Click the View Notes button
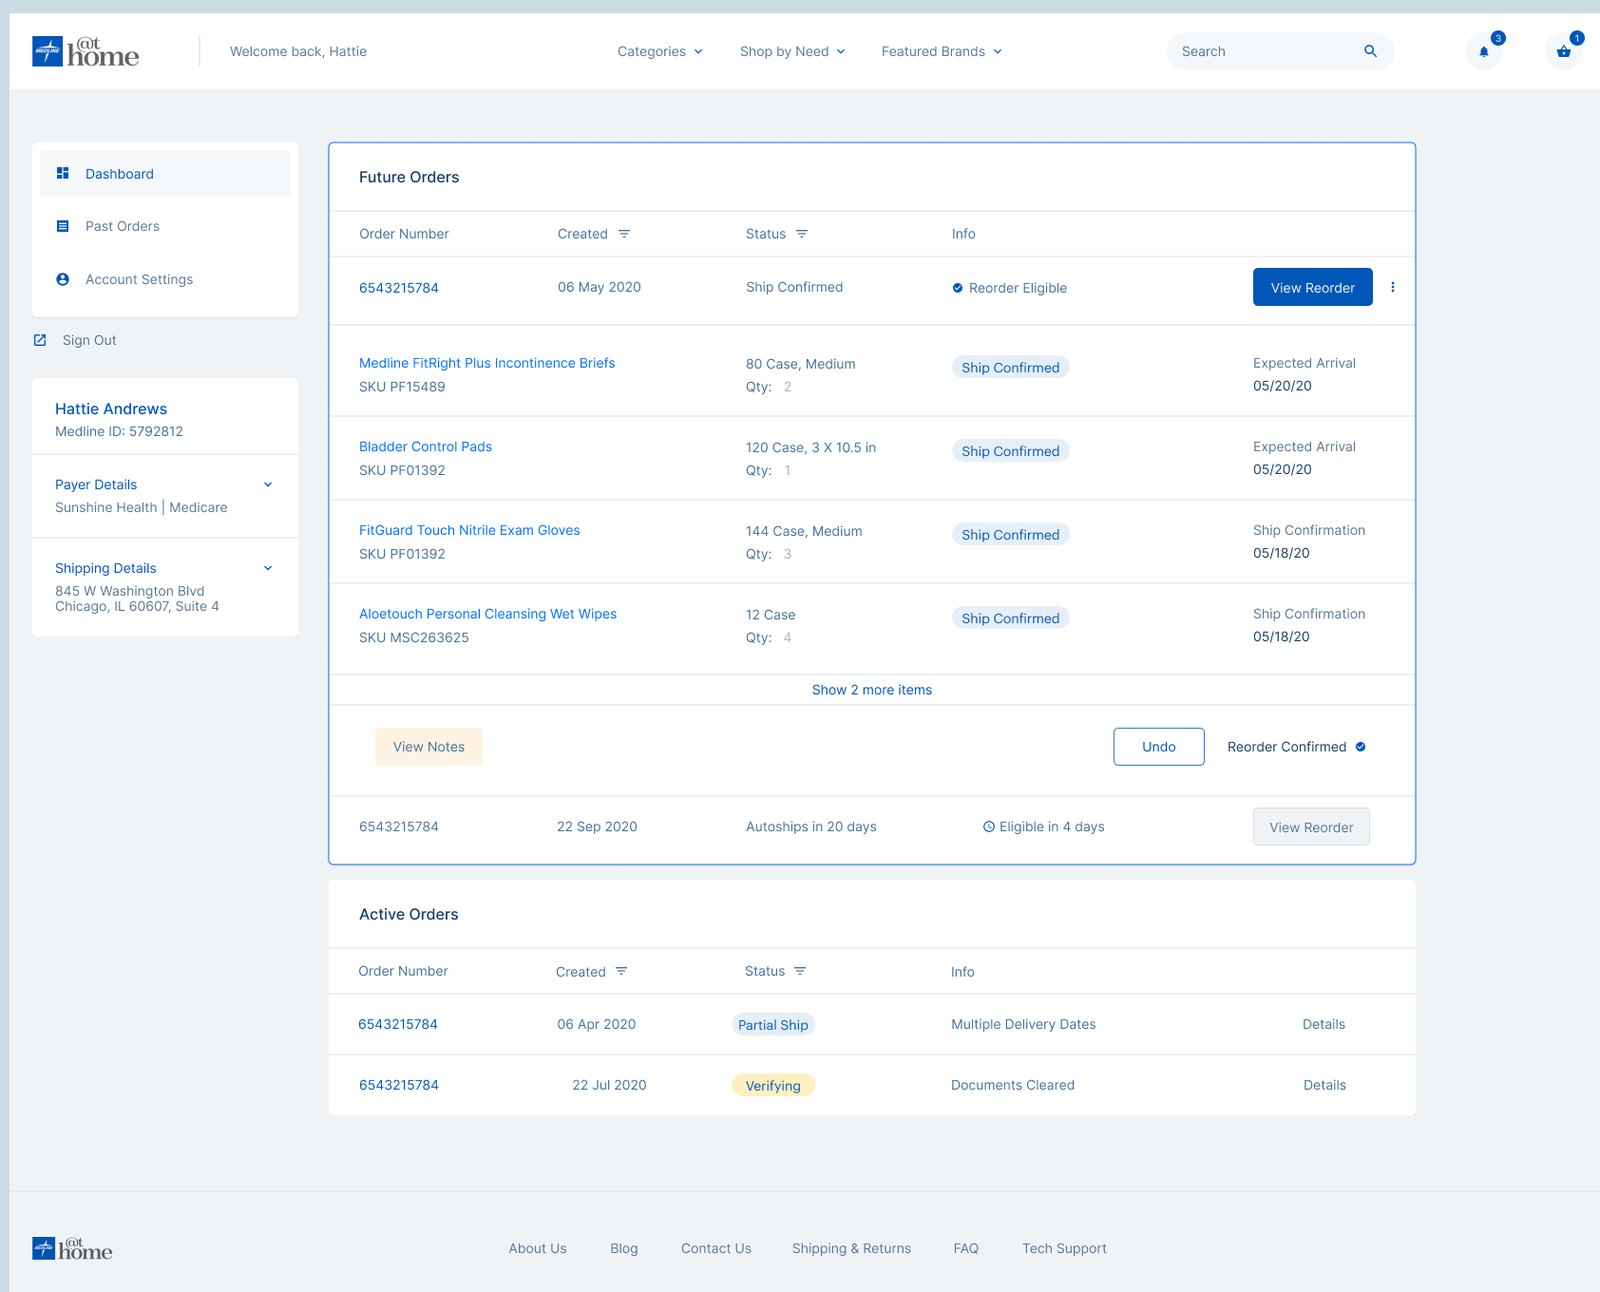The image size is (1600, 1292). [x=429, y=747]
